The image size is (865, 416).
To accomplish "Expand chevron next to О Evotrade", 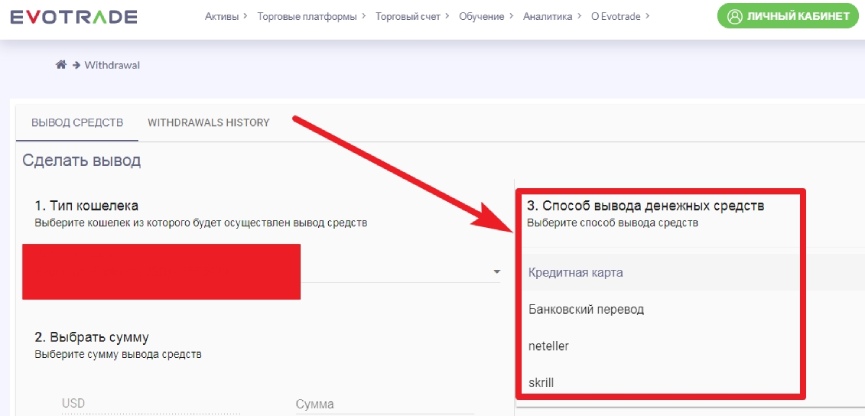I will [x=647, y=17].
